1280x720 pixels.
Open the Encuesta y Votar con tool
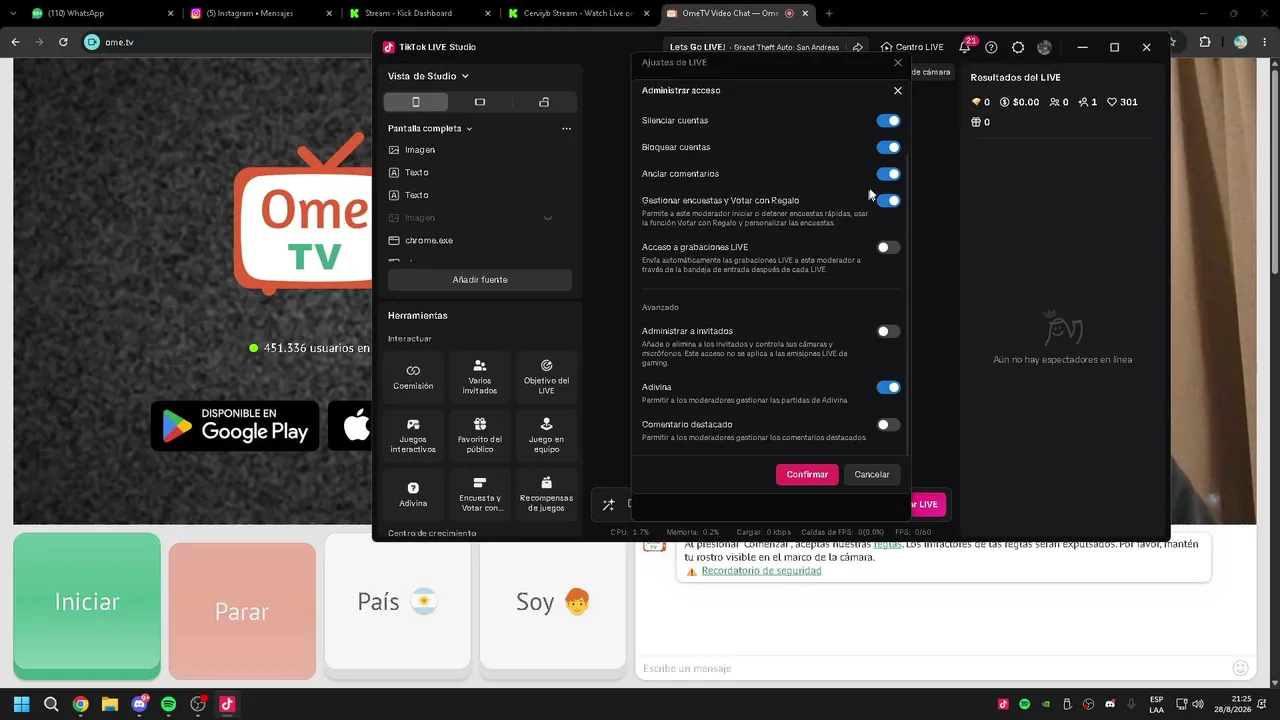click(x=480, y=493)
